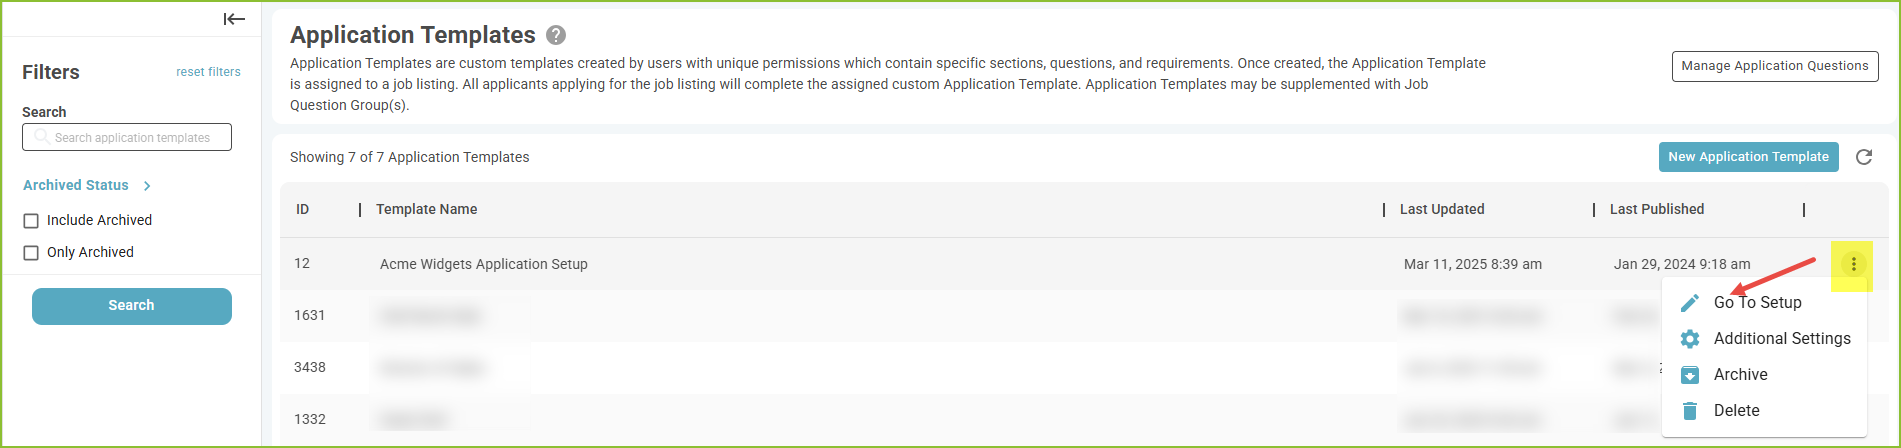Click the blue Search button
The width and height of the screenshot is (1901, 448).
(131, 306)
